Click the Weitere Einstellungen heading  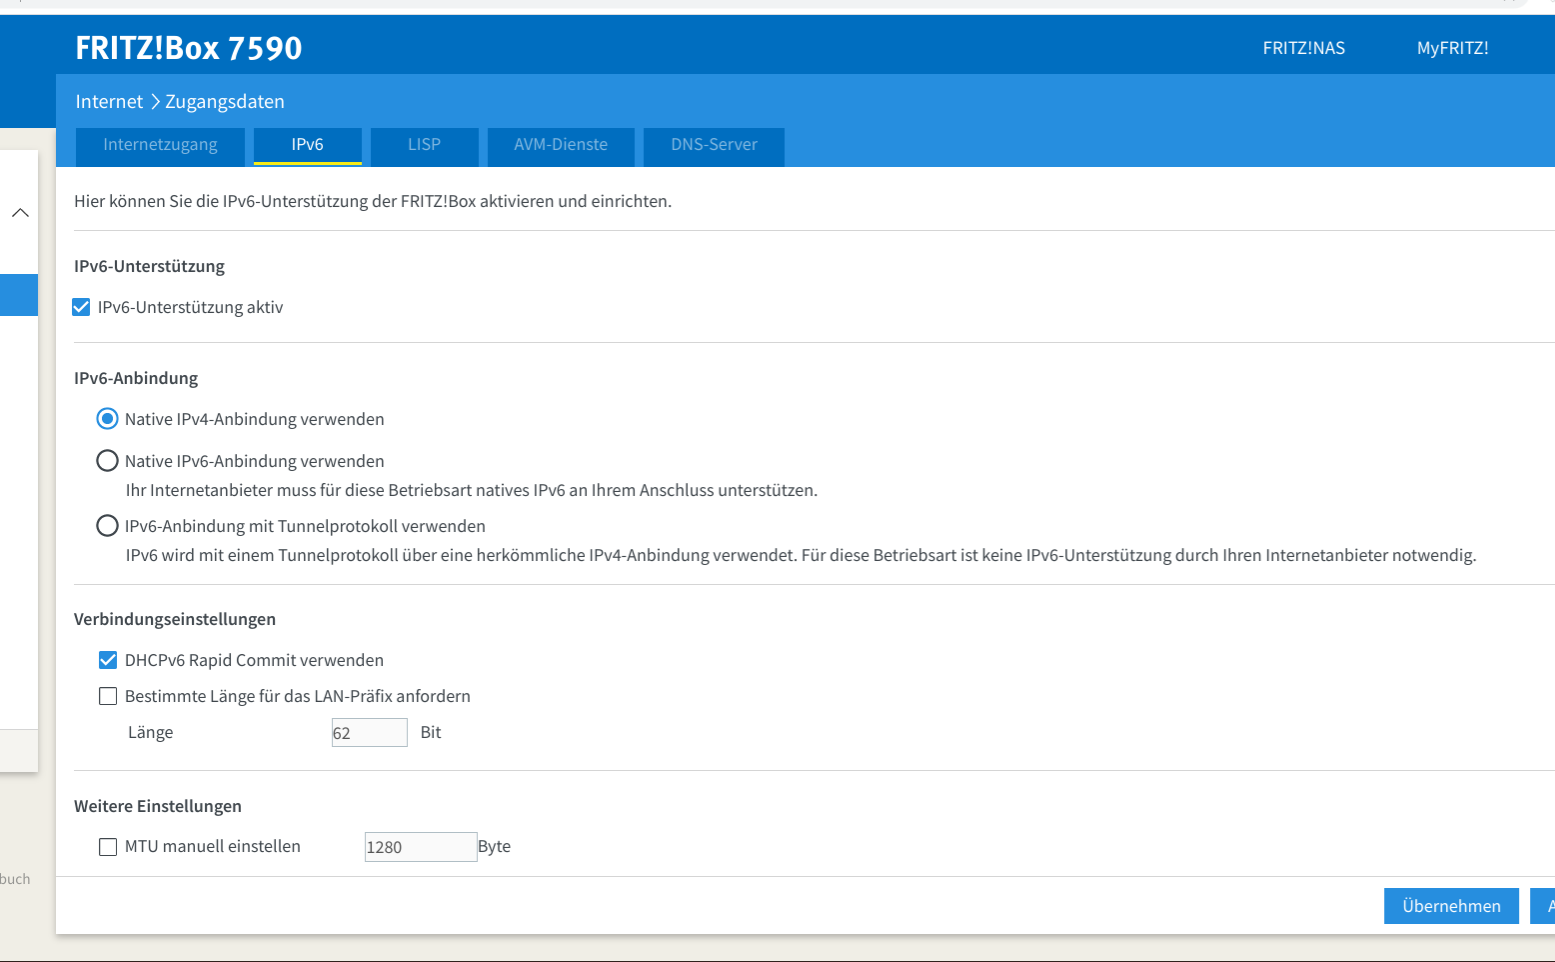click(x=158, y=806)
